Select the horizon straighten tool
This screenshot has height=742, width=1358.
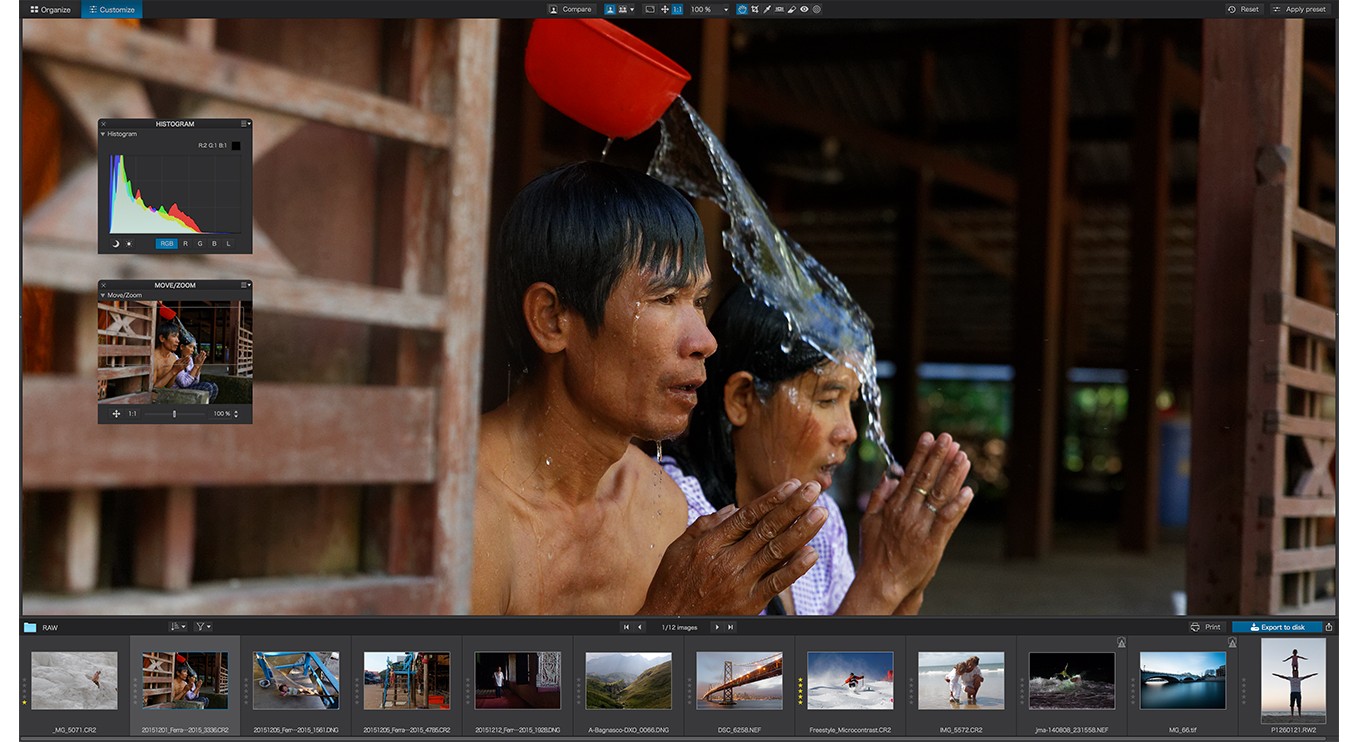click(779, 9)
